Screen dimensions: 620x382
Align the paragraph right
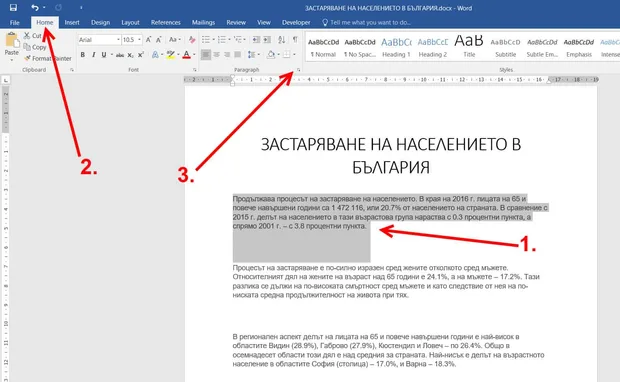tap(227, 55)
